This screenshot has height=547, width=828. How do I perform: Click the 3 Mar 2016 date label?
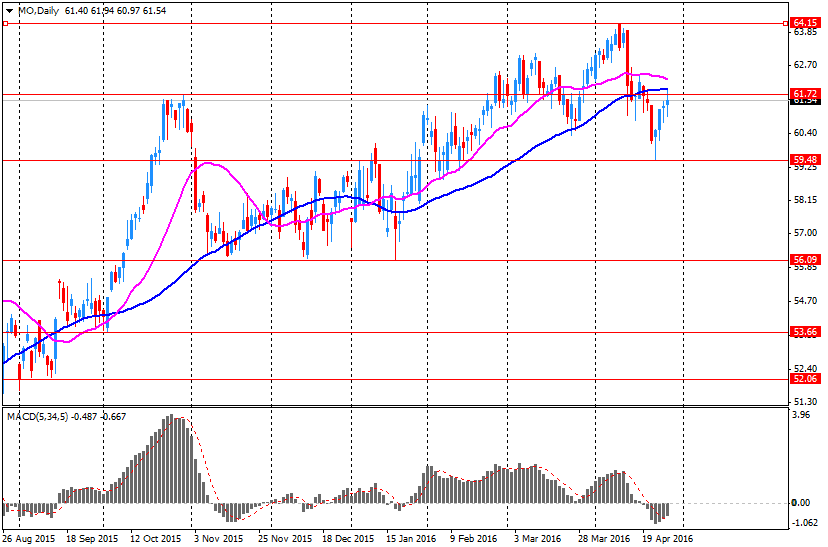point(537,539)
